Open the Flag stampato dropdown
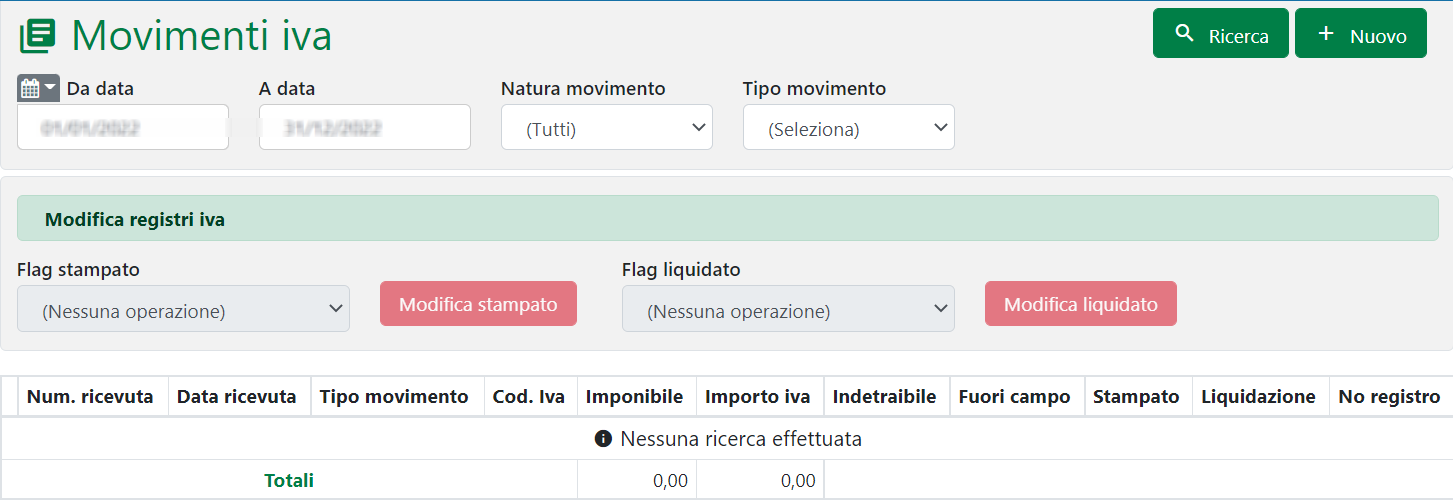 pyautogui.click(x=183, y=309)
